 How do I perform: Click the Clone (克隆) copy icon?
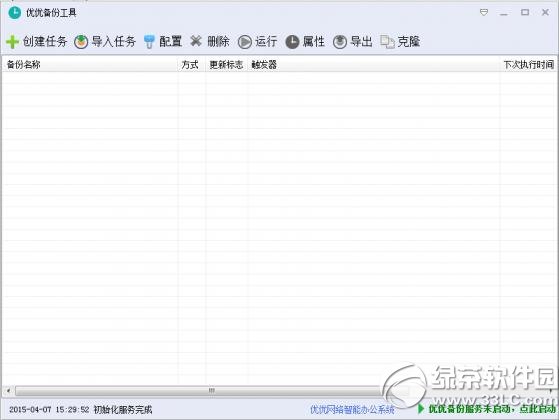click(x=387, y=42)
